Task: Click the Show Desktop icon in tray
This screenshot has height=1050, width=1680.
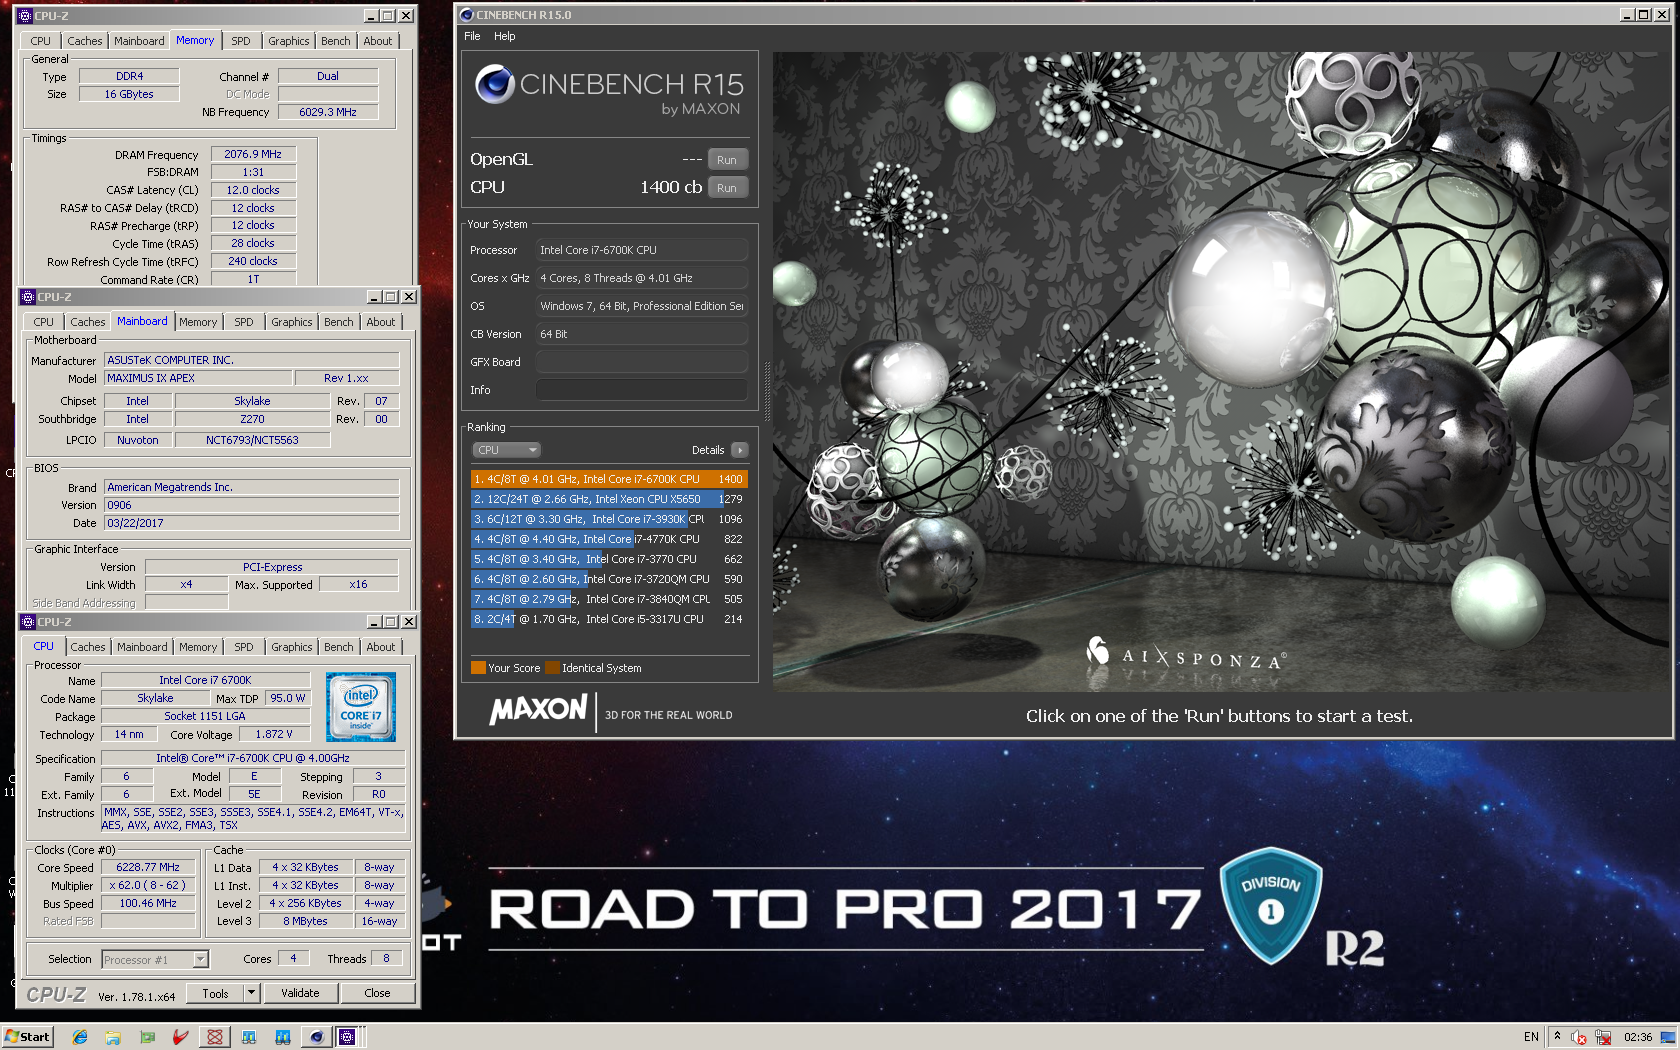Action: pos(1668,1037)
